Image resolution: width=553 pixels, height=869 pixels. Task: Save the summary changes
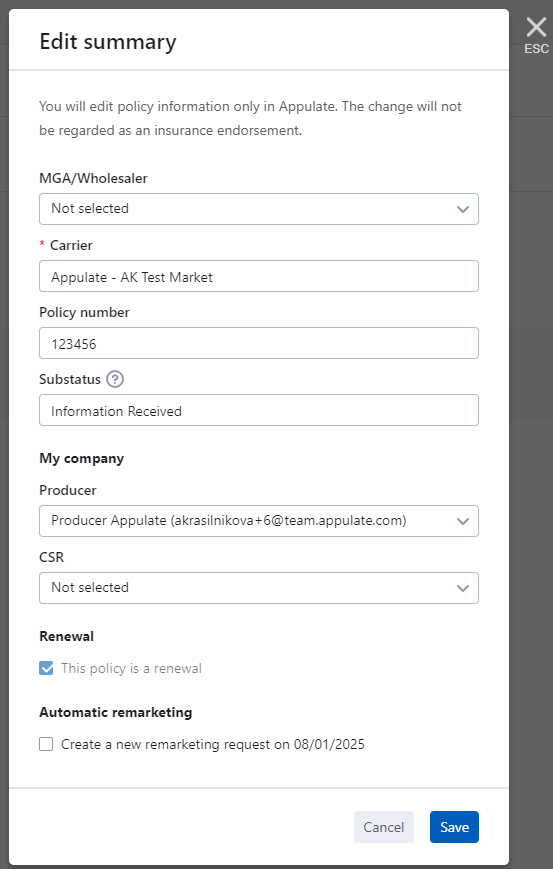(x=454, y=827)
